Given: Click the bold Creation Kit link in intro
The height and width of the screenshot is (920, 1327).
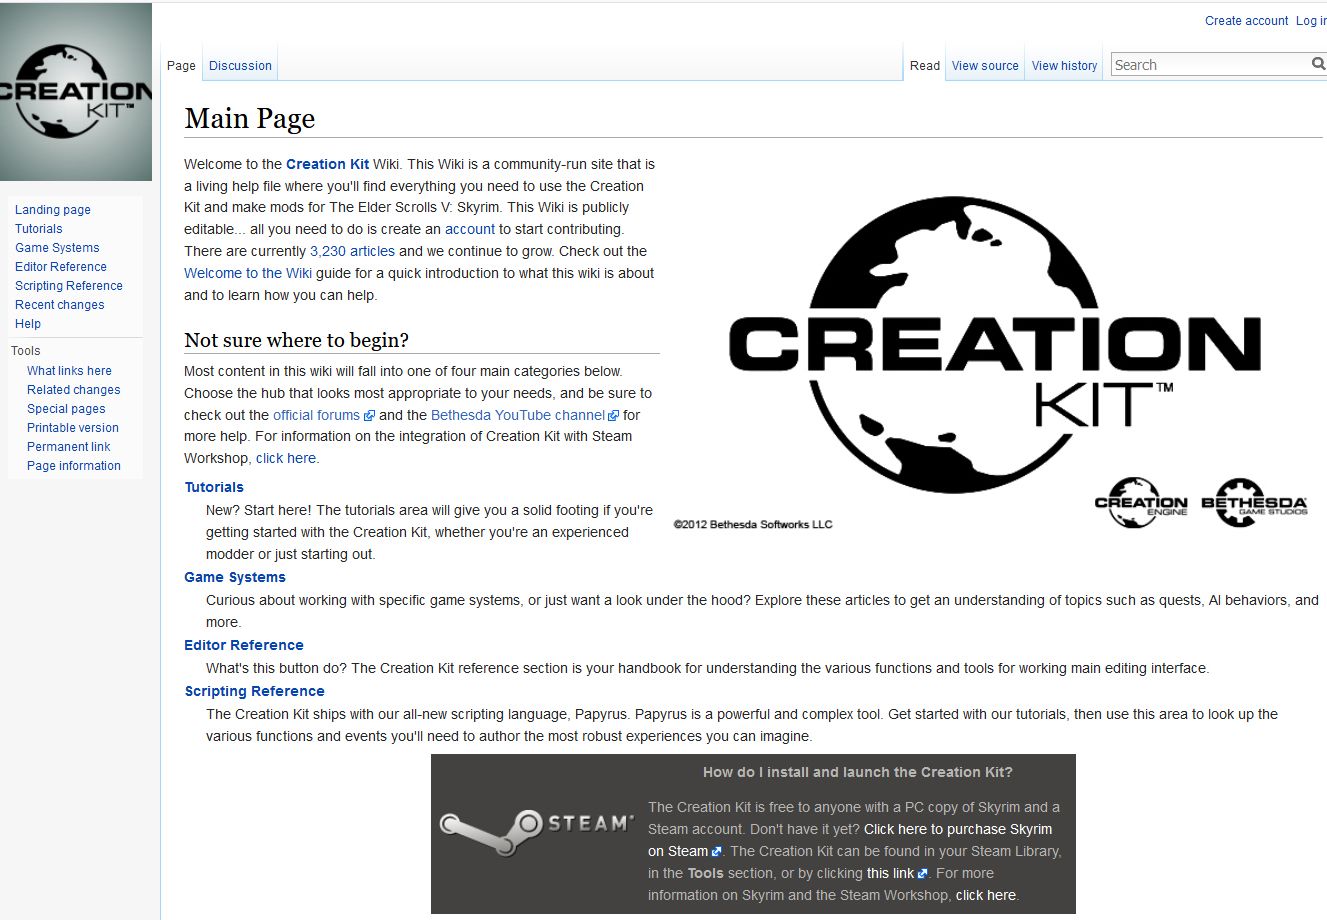Looking at the screenshot, I should (x=327, y=164).
